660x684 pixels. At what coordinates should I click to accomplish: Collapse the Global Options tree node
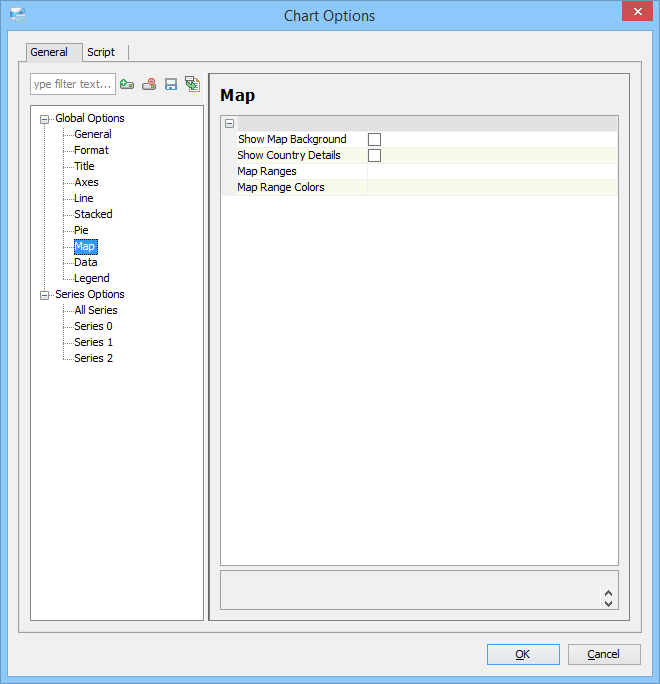point(44,119)
